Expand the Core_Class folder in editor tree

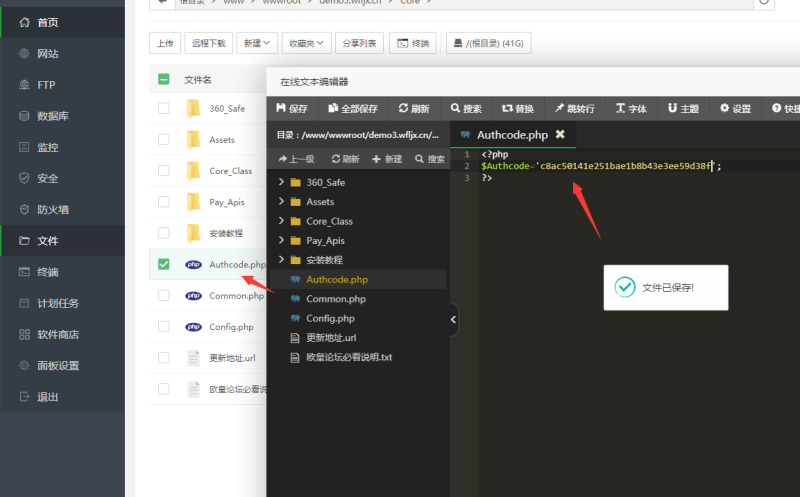click(281, 220)
